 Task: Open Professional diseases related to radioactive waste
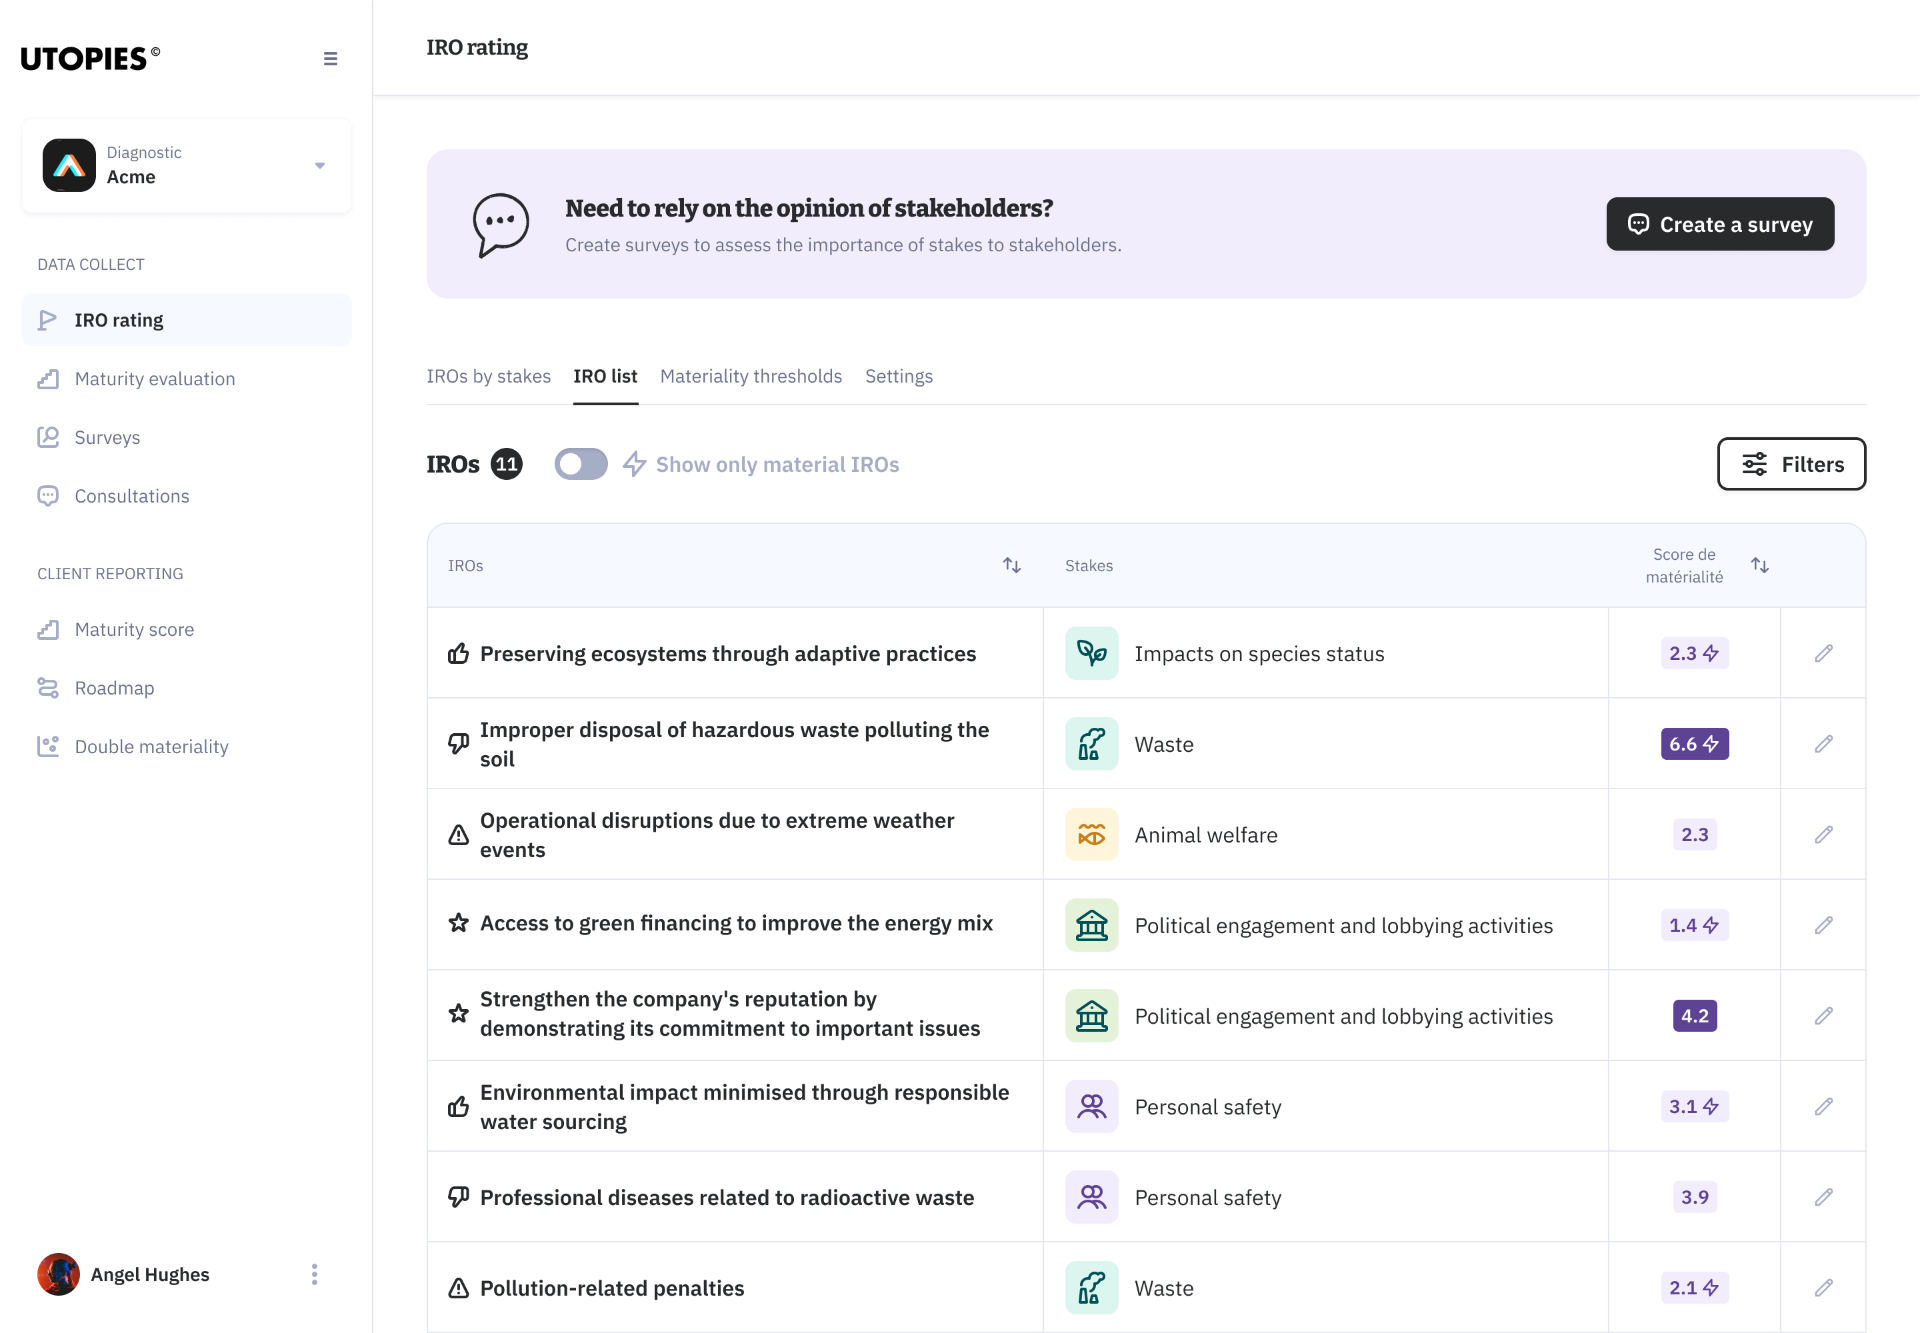tap(727, 1197)
